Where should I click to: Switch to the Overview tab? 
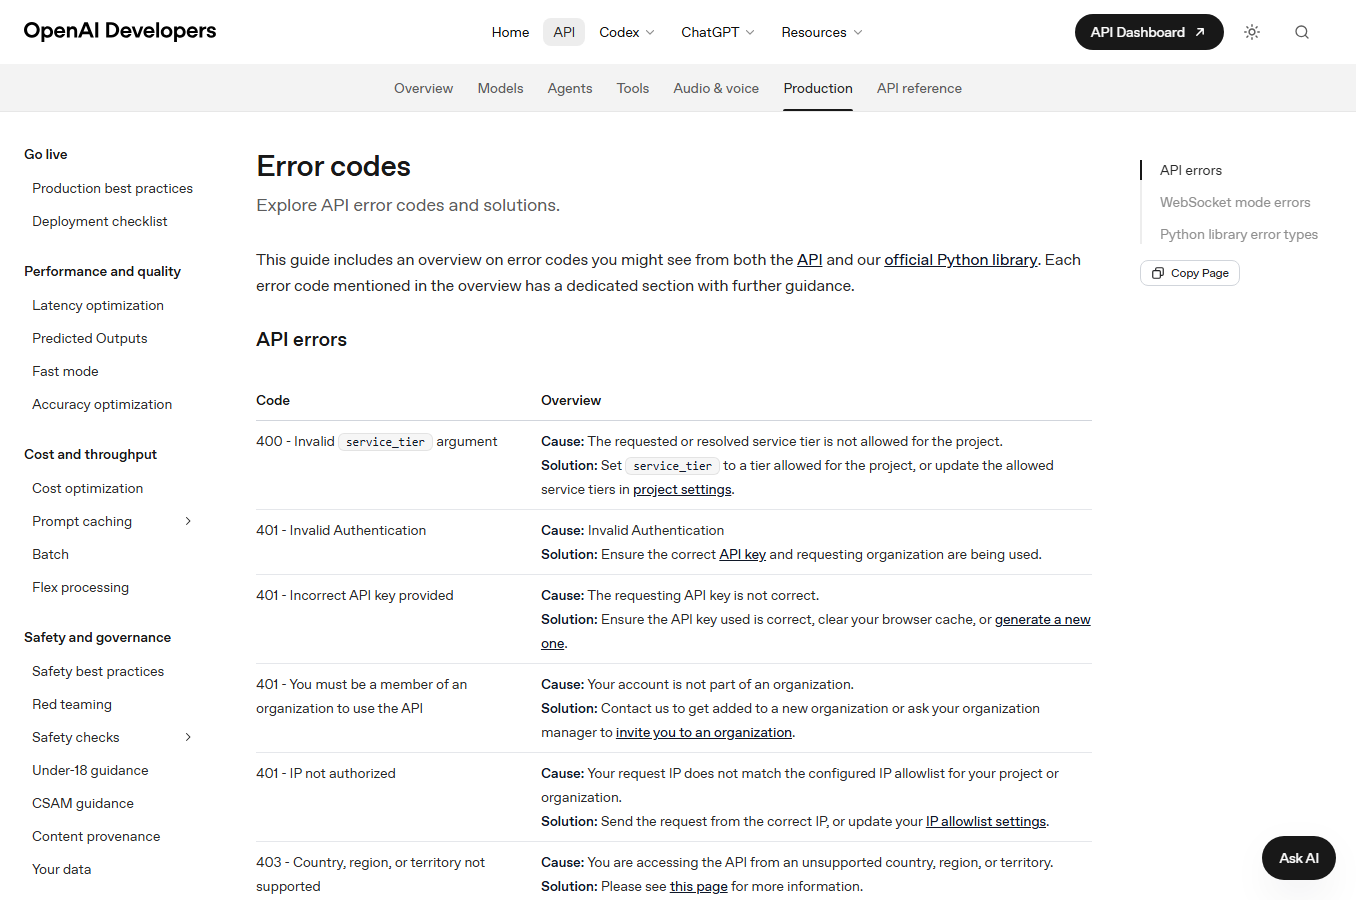[x=423, y=88]
